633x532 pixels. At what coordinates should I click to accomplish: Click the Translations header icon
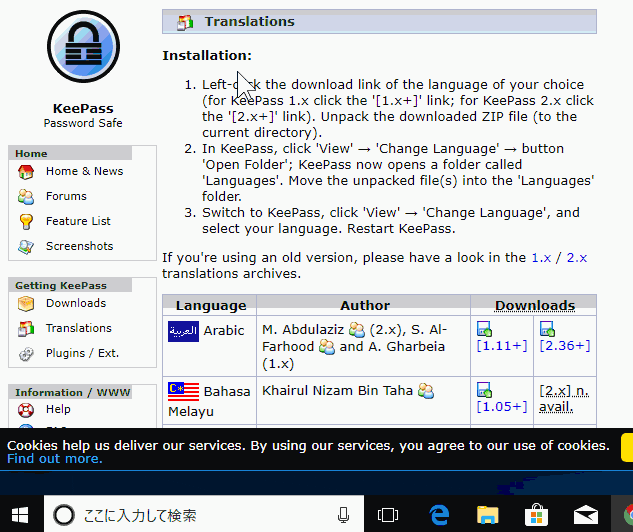(x=185, y=22)
